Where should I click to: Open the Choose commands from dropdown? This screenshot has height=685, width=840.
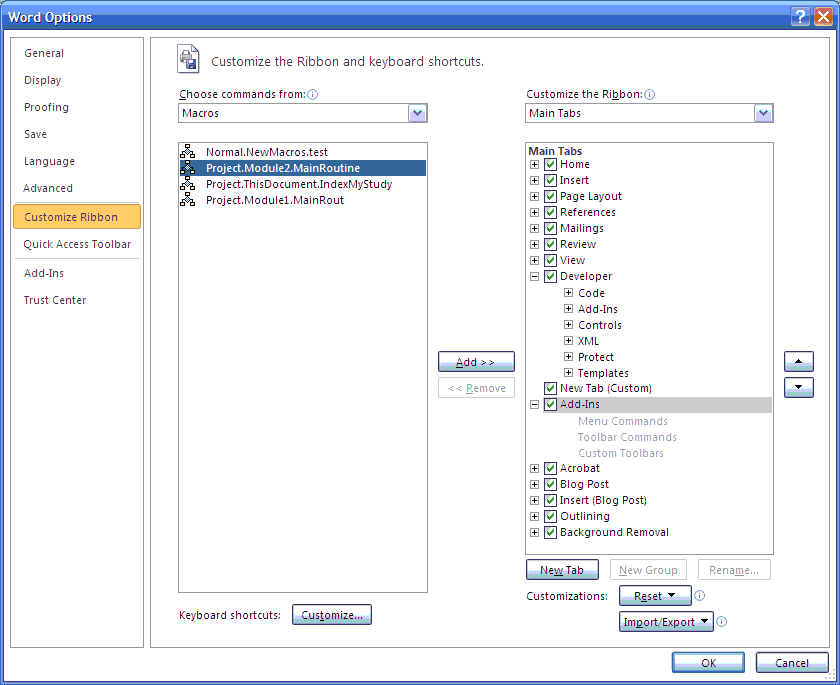[417, 113]
